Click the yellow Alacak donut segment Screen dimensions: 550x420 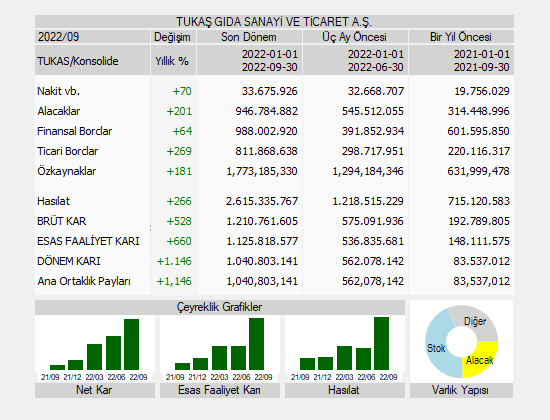(x=481, y=360)
